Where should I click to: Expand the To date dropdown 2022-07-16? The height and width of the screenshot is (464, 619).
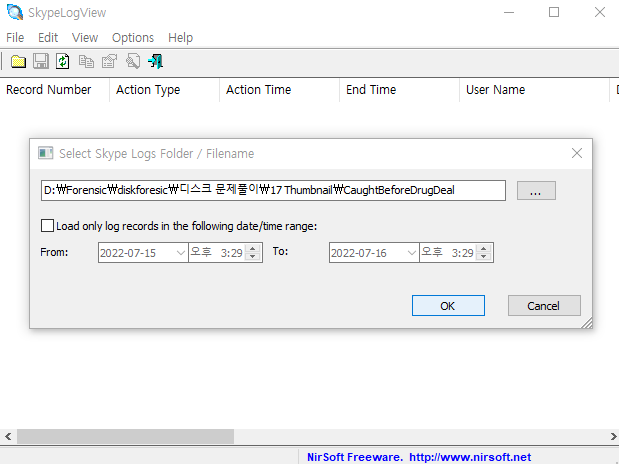[411, 253]
